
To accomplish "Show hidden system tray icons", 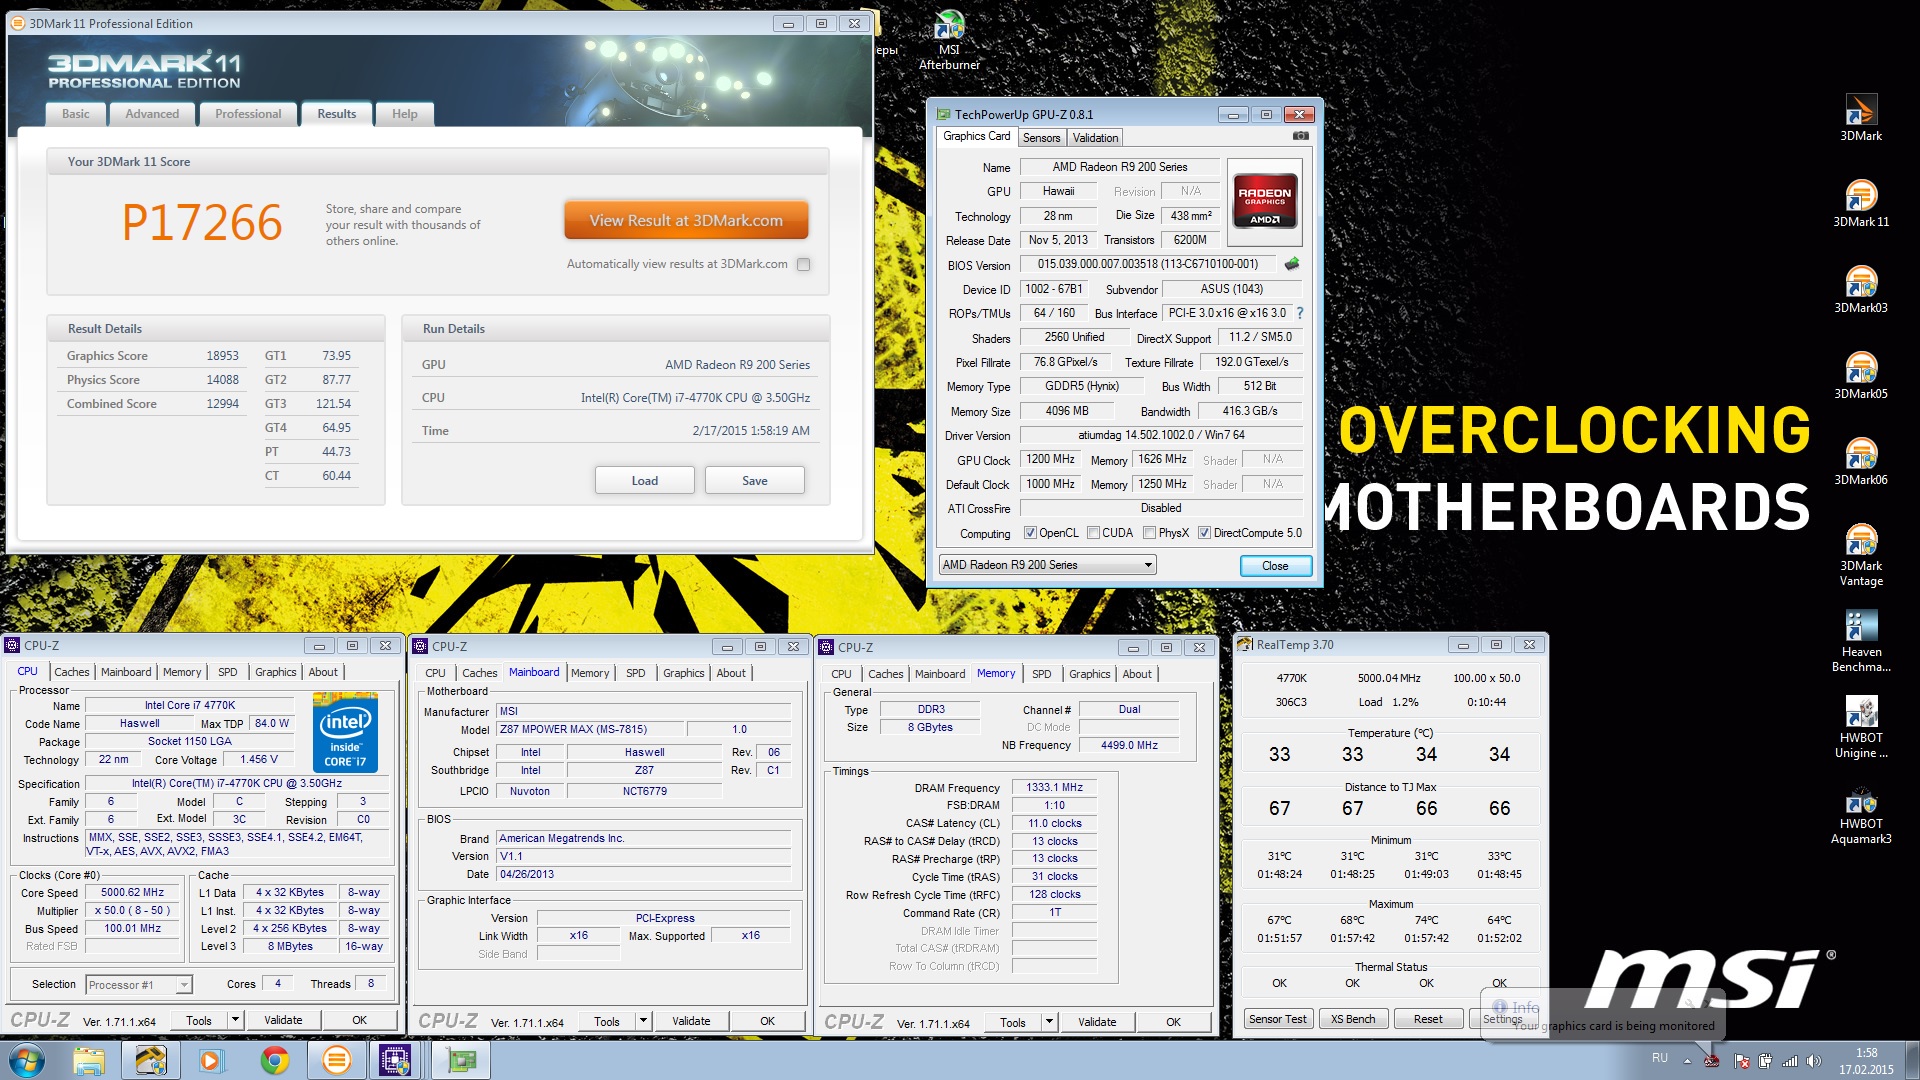I will tap(1687, 1061).
